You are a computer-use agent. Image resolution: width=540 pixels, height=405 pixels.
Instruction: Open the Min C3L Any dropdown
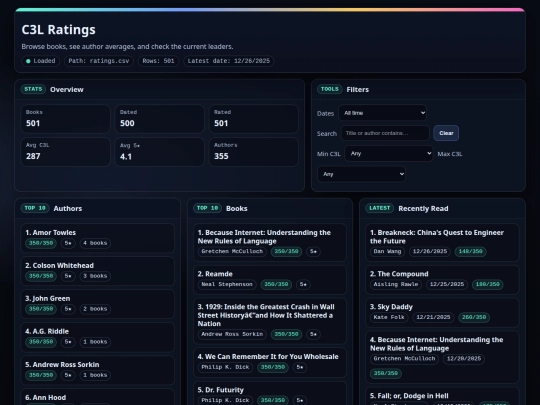389,154
